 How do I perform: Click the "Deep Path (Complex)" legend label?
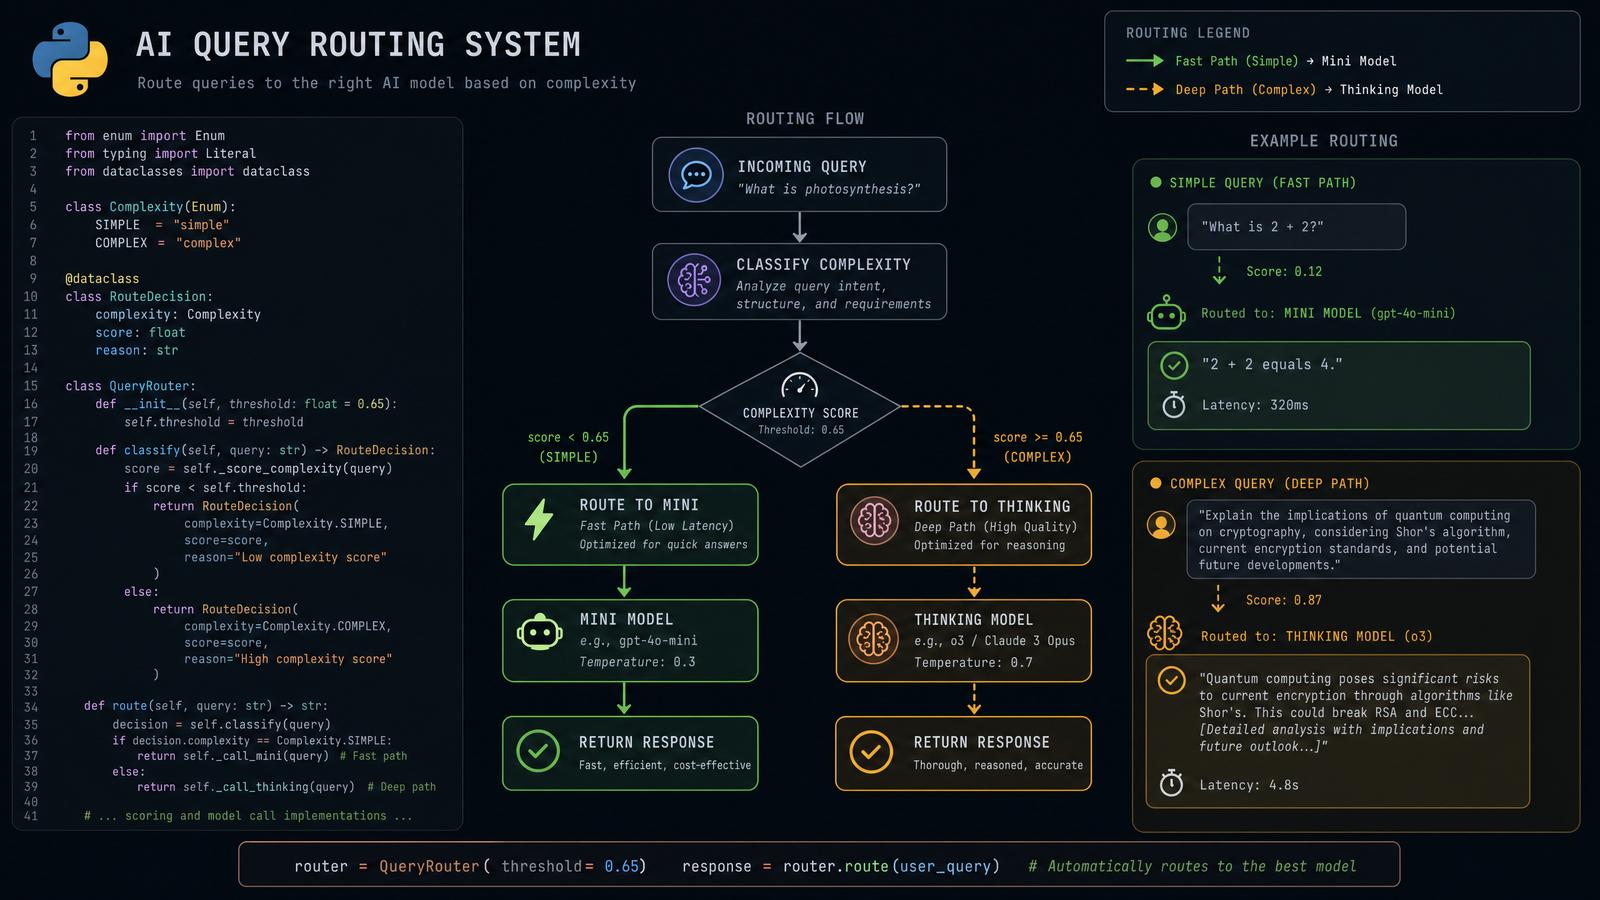(x=1246, y=90)
